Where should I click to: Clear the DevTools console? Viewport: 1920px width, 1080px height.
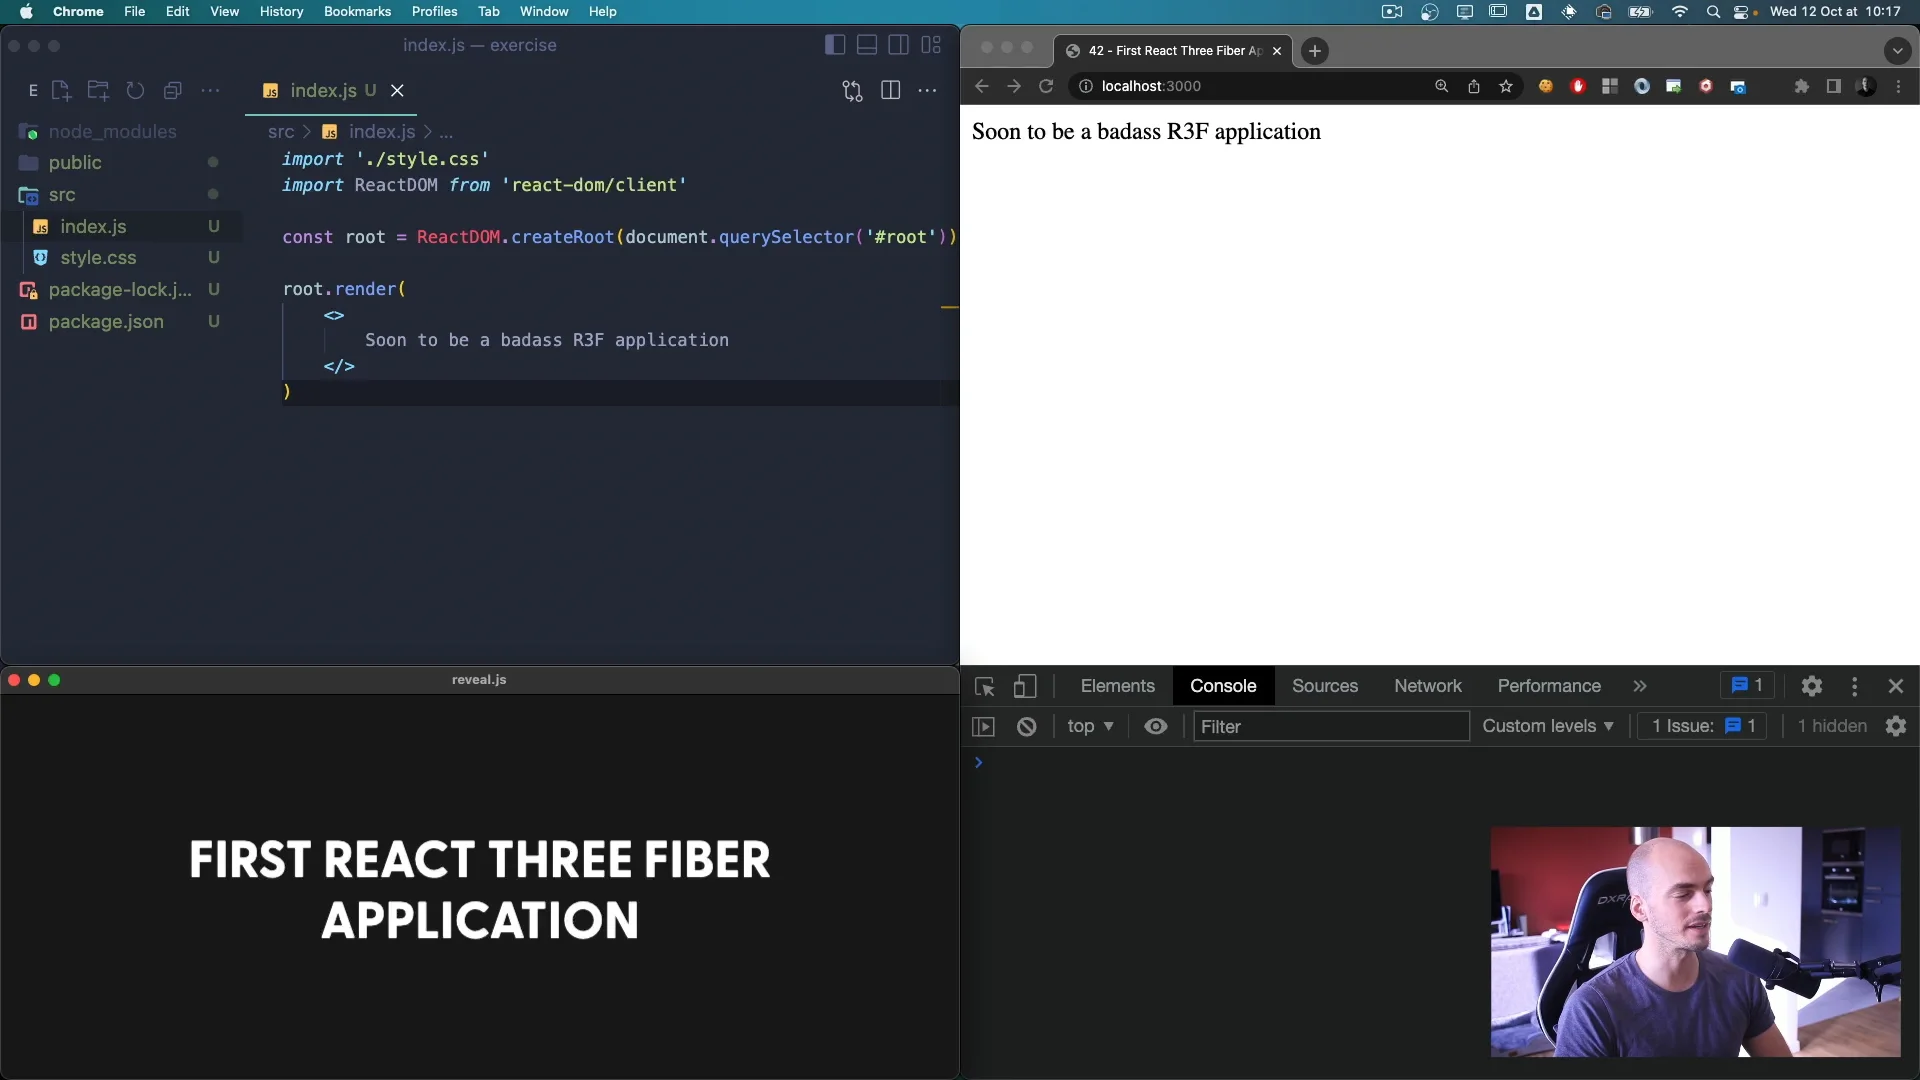click(1027, 727)
